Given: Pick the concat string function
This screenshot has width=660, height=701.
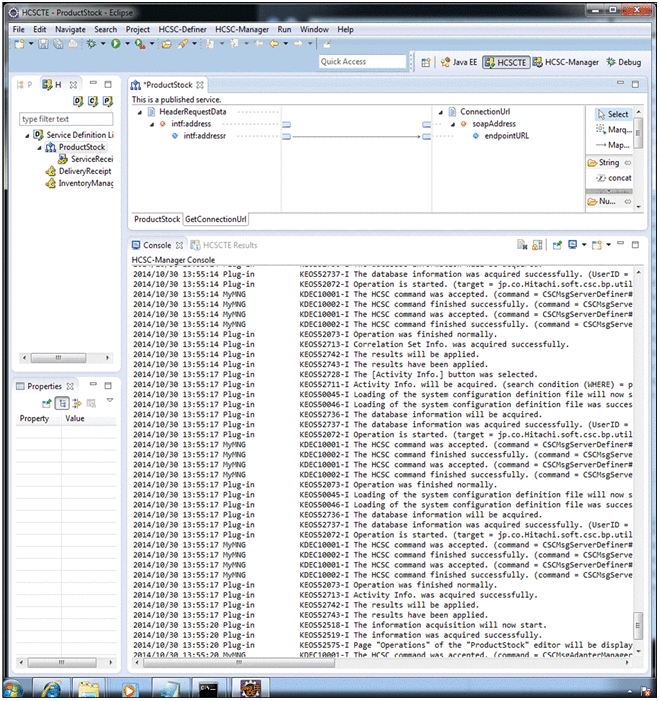Looking at the screenshot, I should click(618, 177).
